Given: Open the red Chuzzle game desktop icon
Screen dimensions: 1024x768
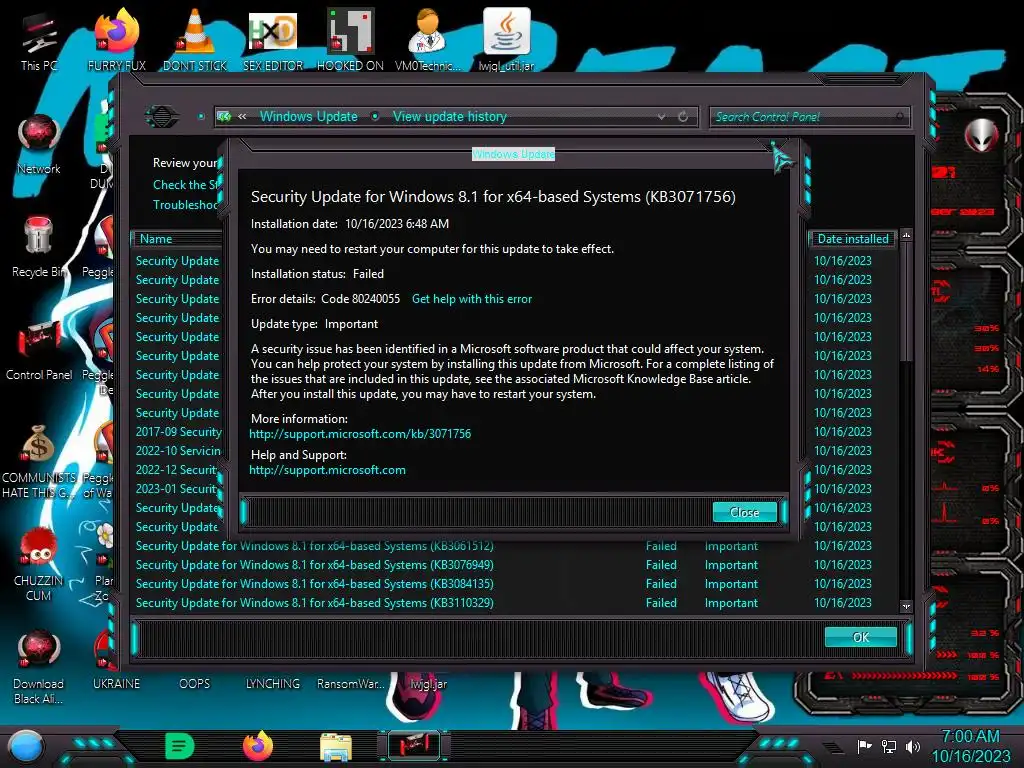Looking at the screenshot, I should [39, 562].
